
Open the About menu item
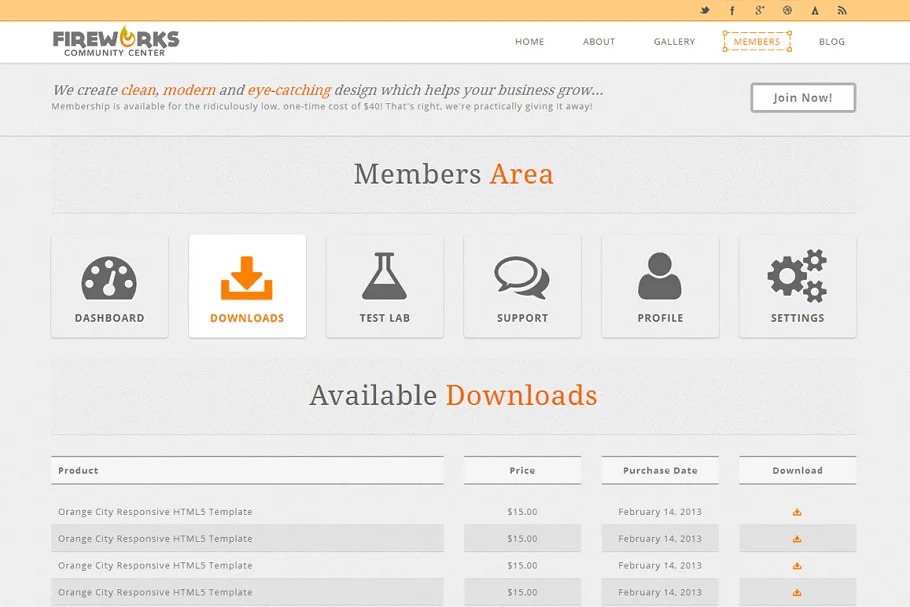[x=599, y=42]
